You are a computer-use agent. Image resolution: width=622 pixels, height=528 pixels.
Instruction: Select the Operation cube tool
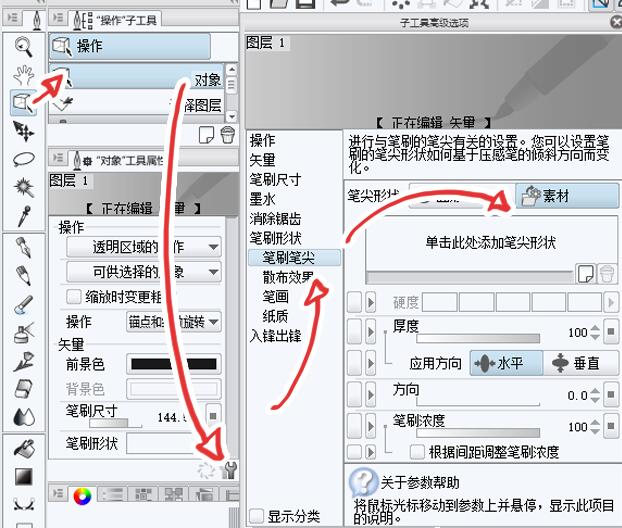(x=23, y=103)
